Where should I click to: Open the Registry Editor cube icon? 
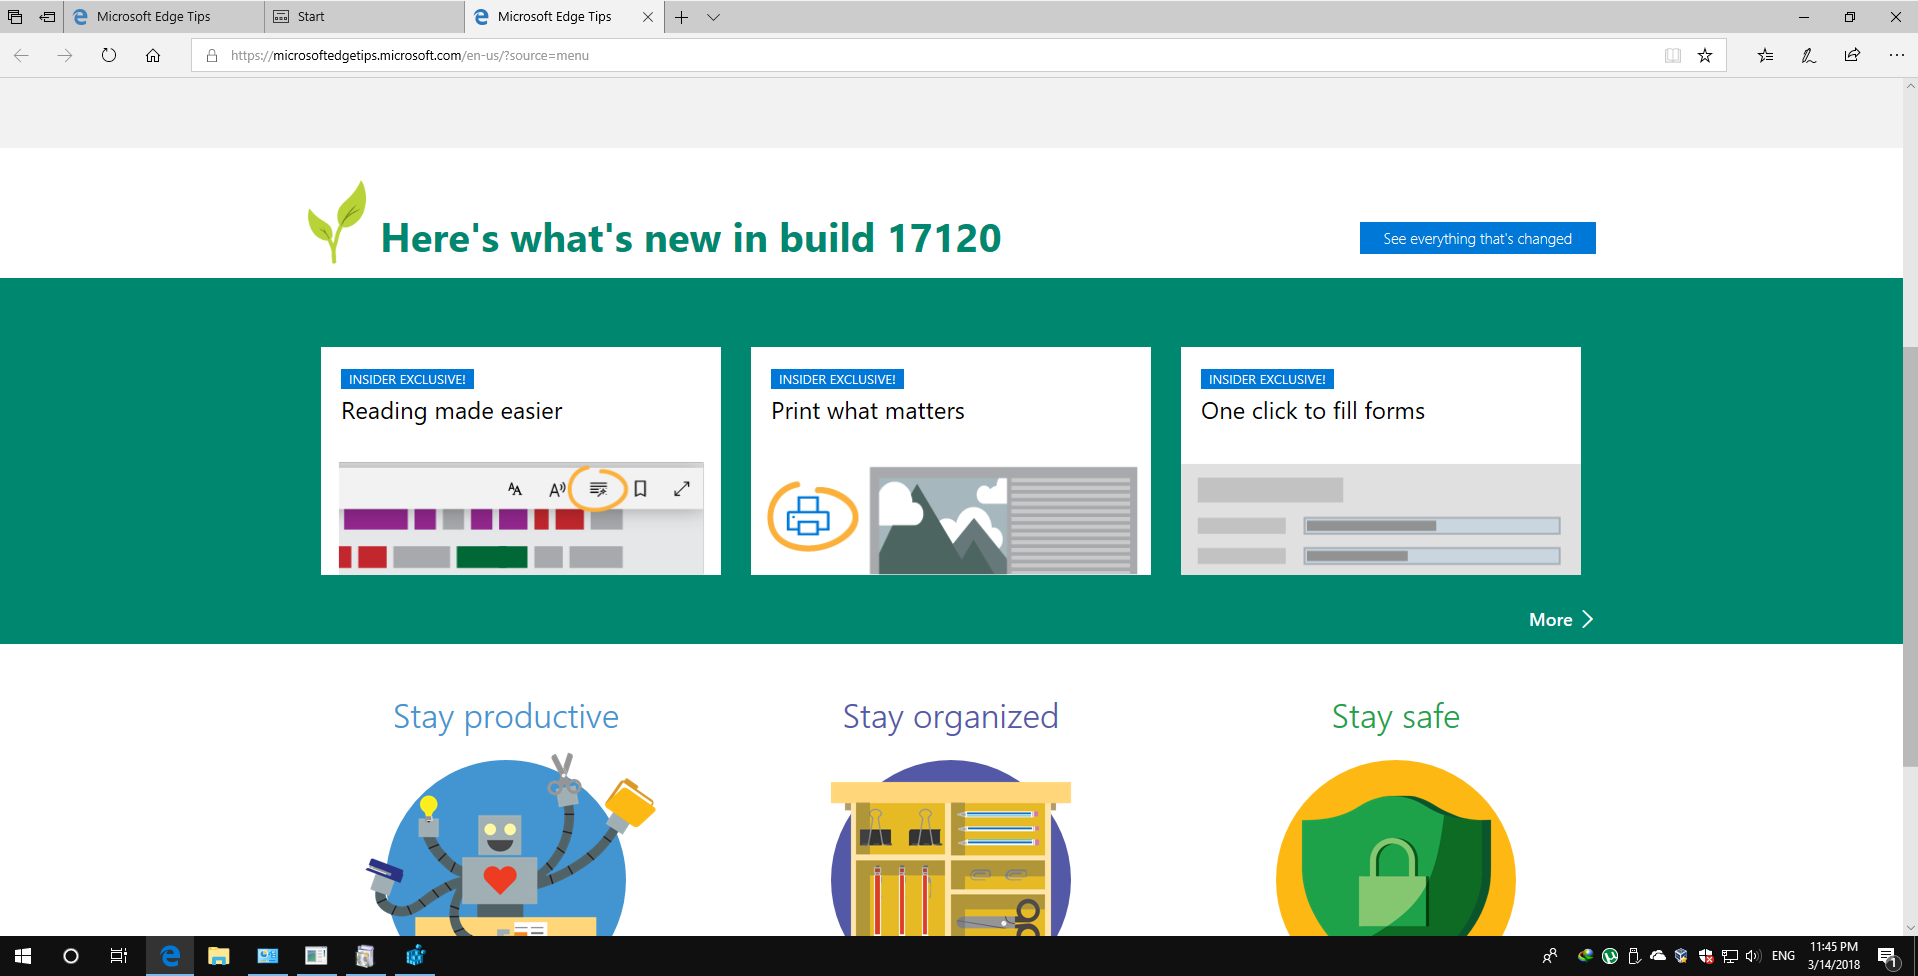[415, 956]
